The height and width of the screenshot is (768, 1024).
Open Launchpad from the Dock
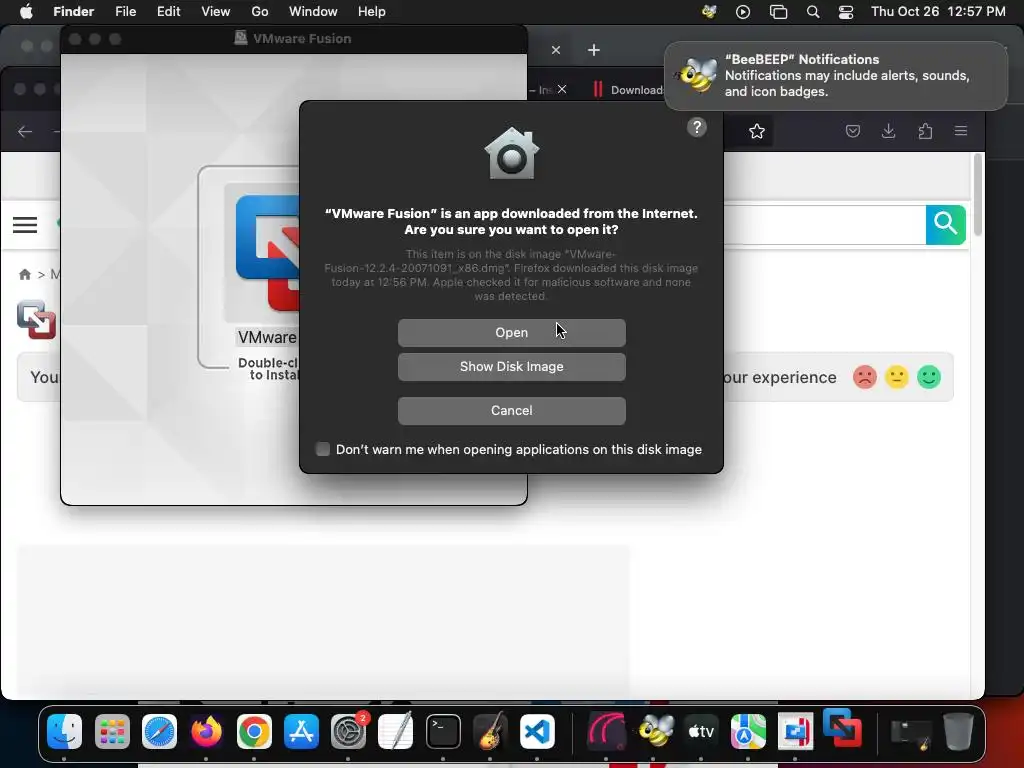[x=112, y=731]
